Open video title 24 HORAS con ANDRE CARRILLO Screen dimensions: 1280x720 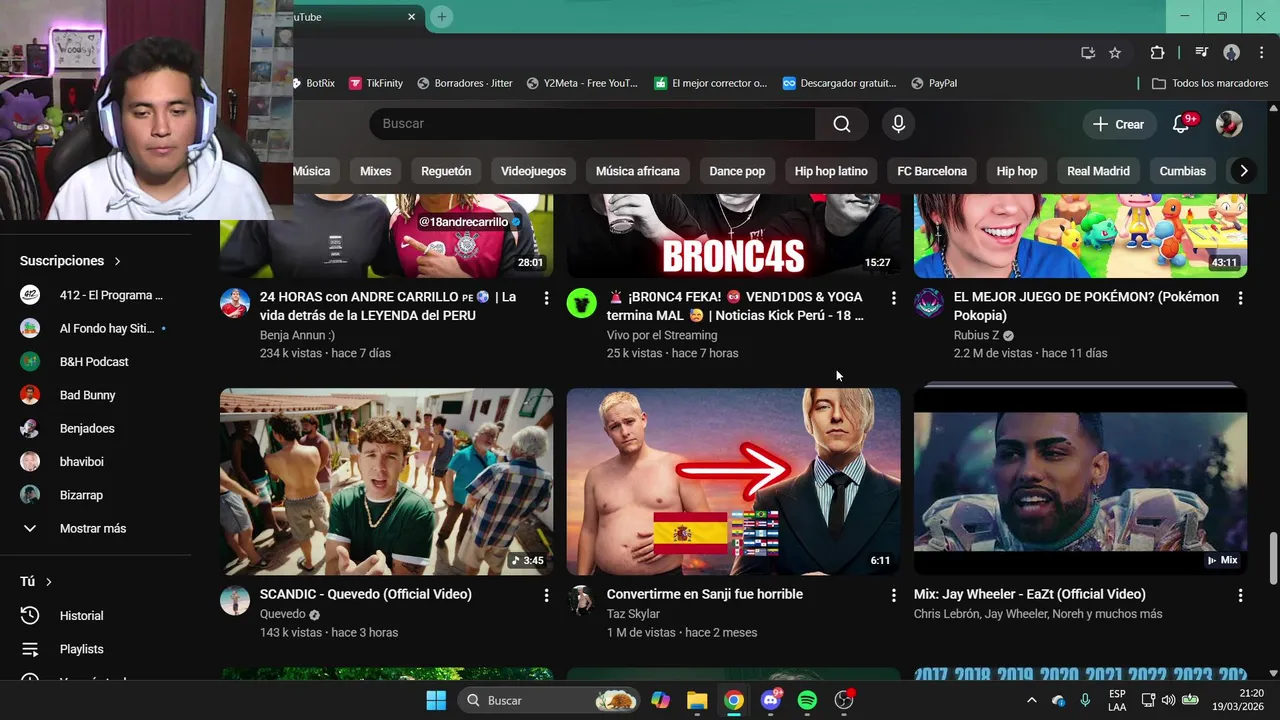click(x=388, y=306)
